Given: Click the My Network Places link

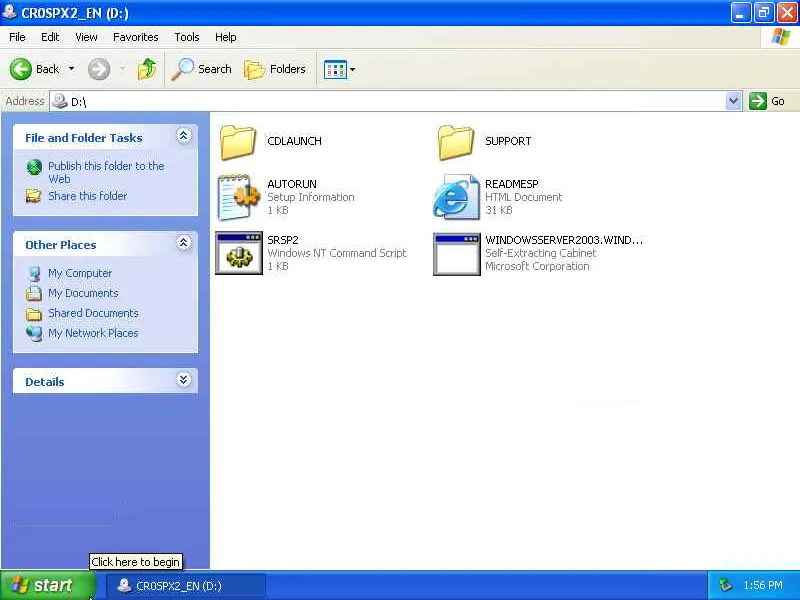Looking at the screenshot, I should tap(93, 333).
